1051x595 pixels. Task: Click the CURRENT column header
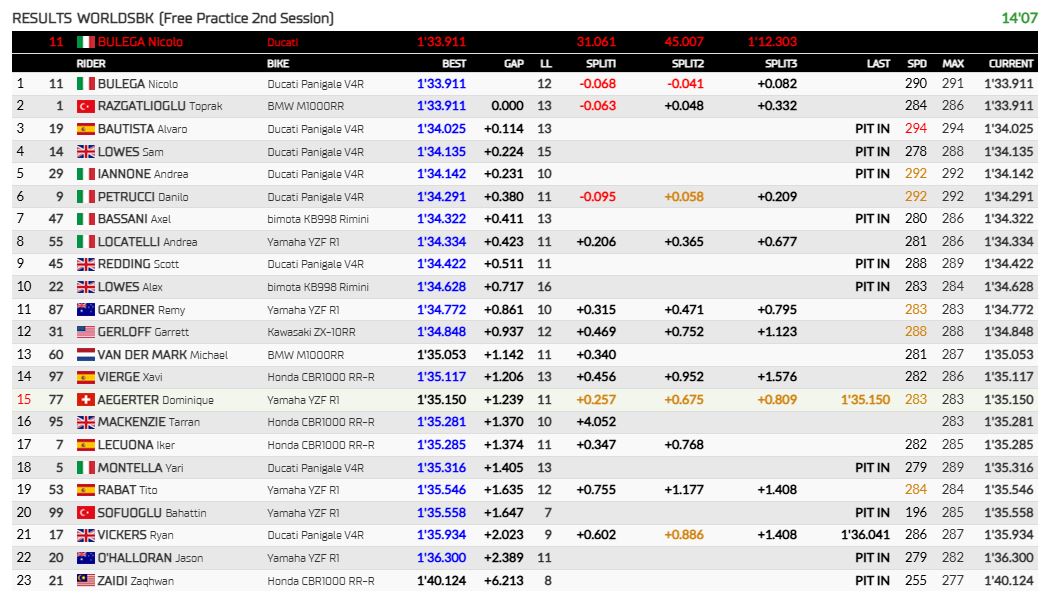pos(1011,64)
